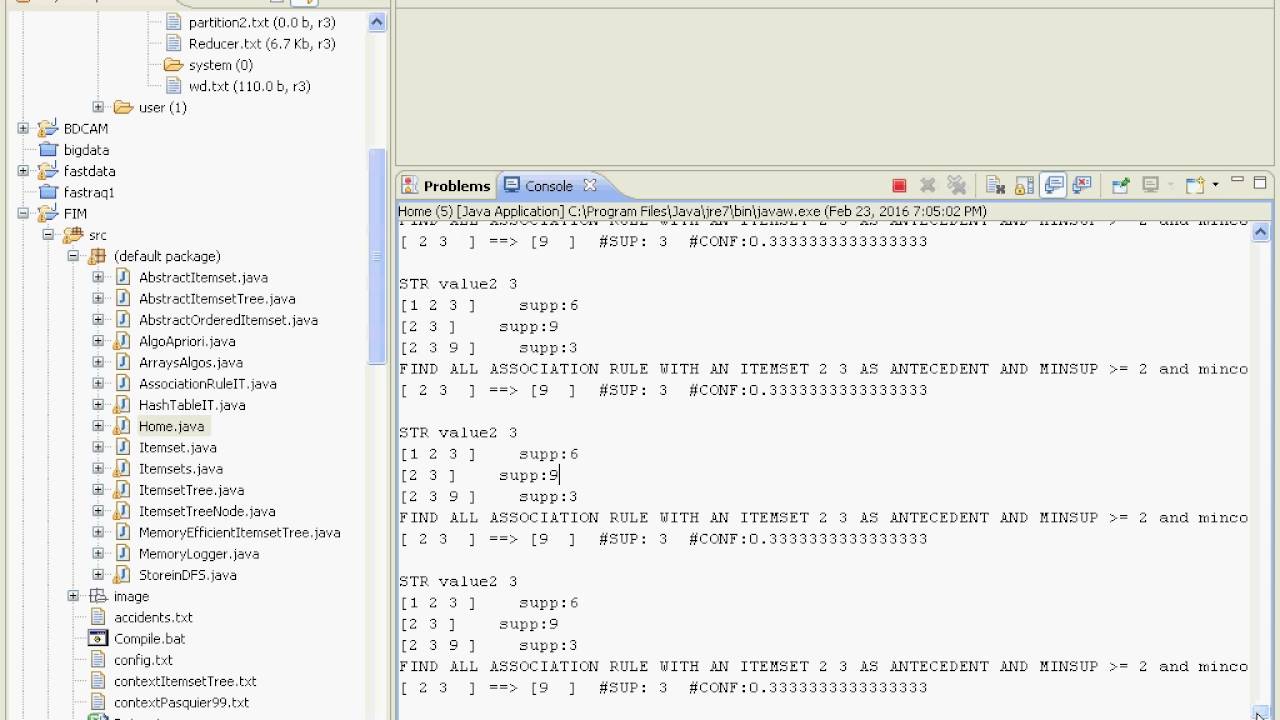Select partition2.txt in the tree

tap(262, 22)
